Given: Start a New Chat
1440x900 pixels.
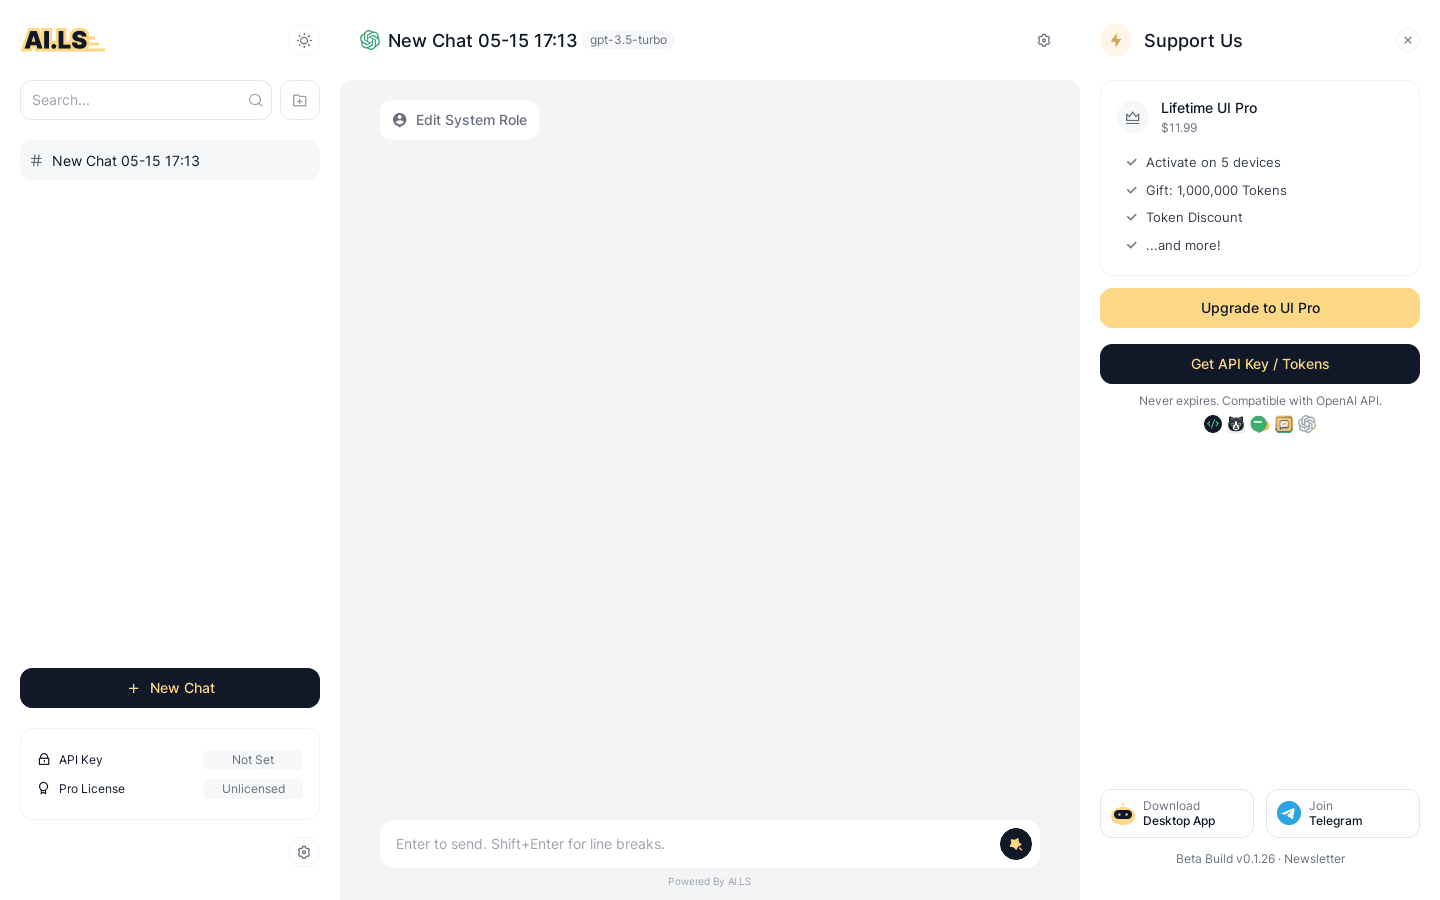Looking at the screenshot, I should (170, 688).
